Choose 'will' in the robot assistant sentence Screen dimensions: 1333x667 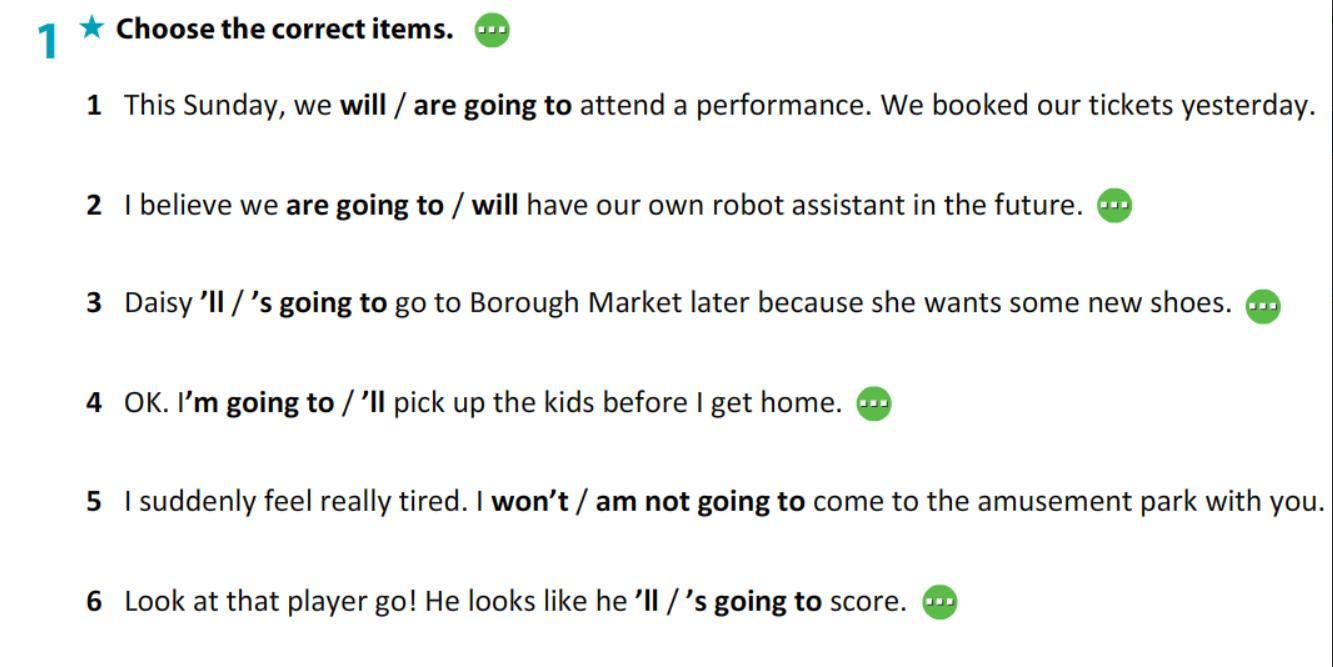(x=495, y=205)
